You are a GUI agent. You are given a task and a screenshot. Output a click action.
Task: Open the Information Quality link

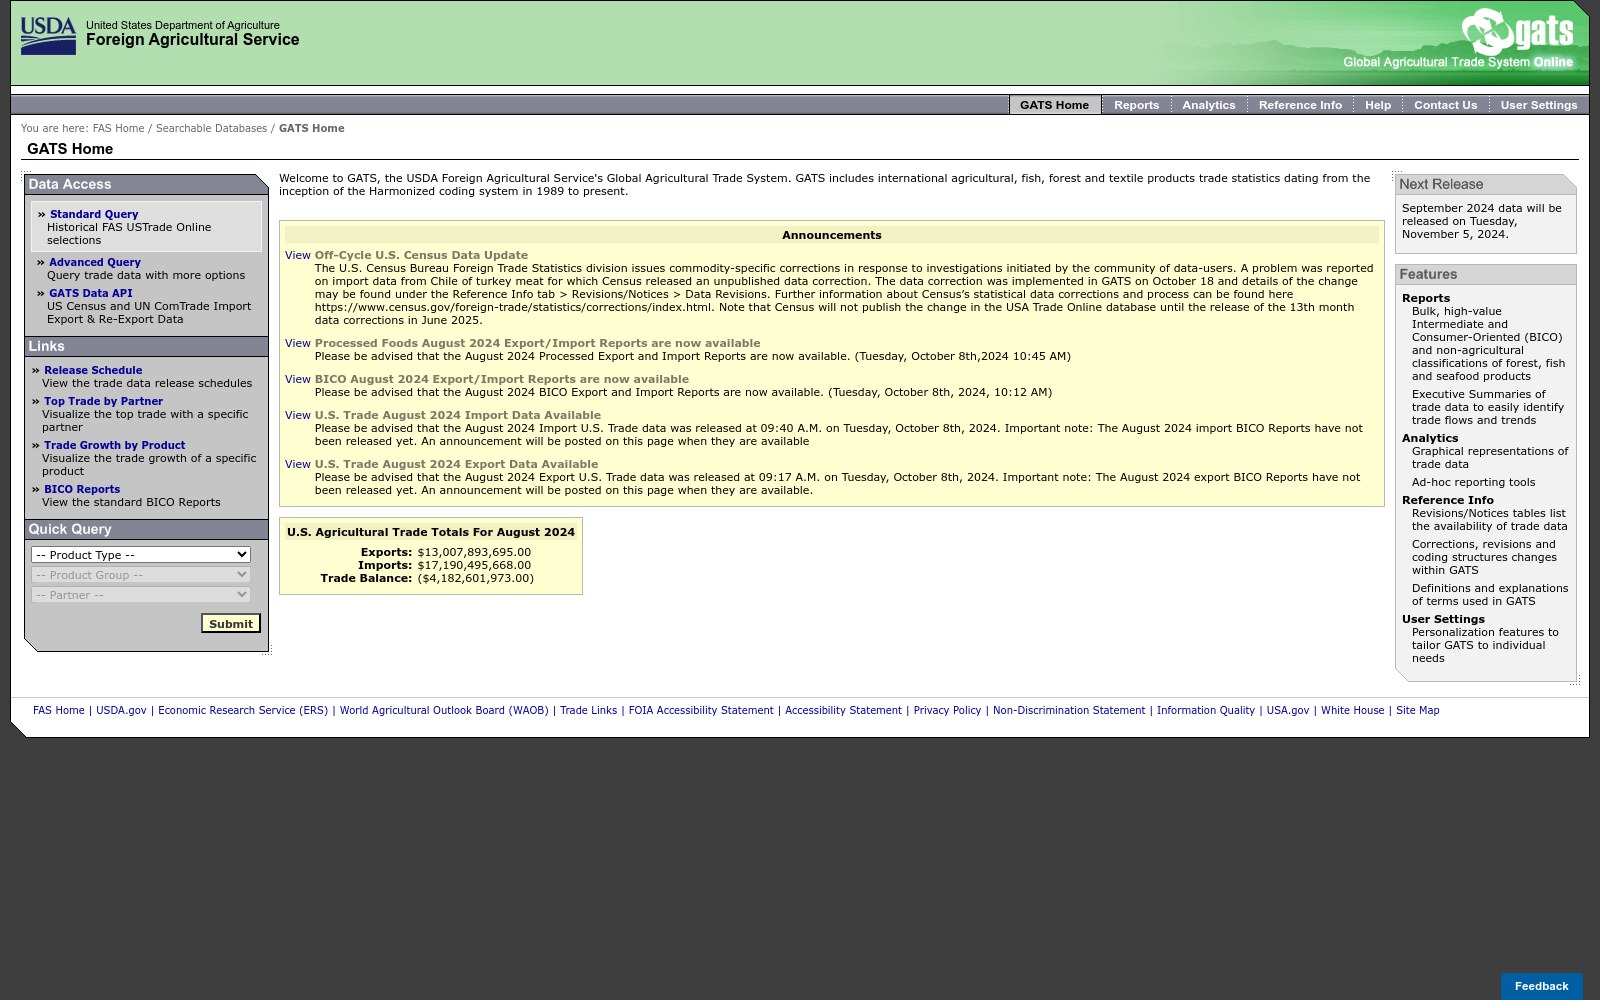pos(1205,711)
